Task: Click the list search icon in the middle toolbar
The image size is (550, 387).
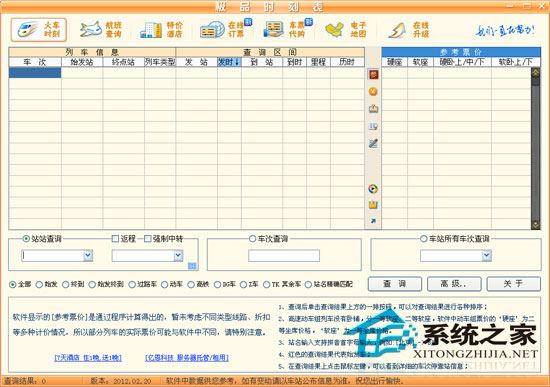Action: click(373, 126)
